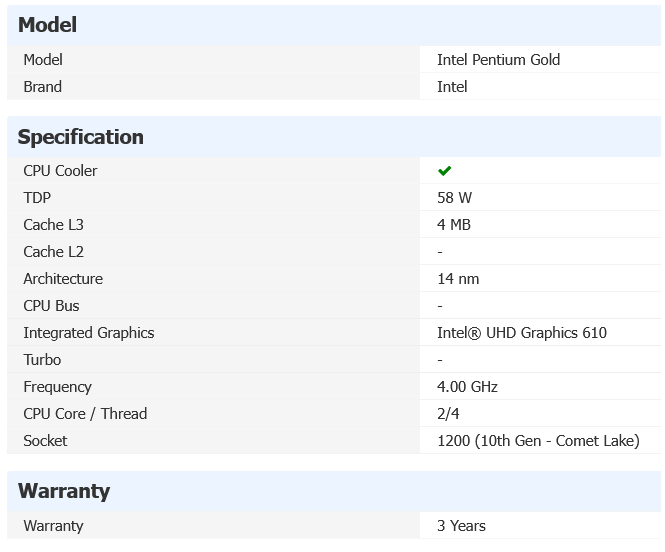Click the 'Cache L3' label
Image resolution: width=665 pixels, height=552 pixels.
coord(53,225)
